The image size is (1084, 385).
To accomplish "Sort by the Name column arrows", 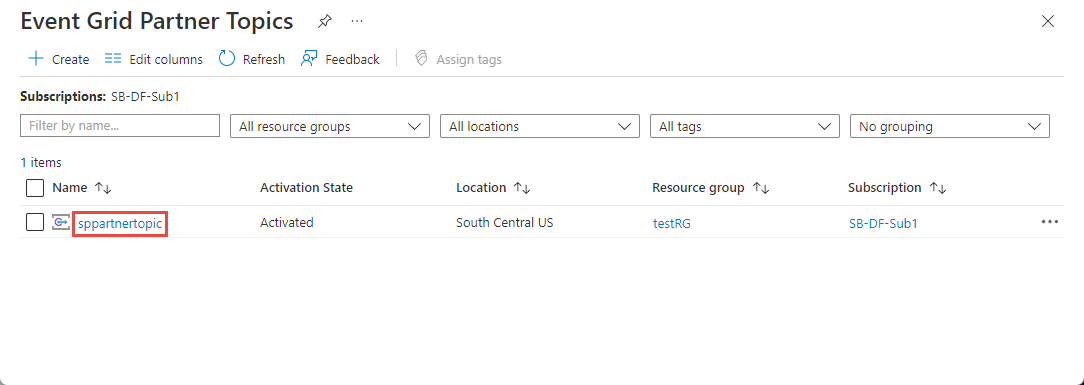I will pyautogui.click(x=103, y=188).
